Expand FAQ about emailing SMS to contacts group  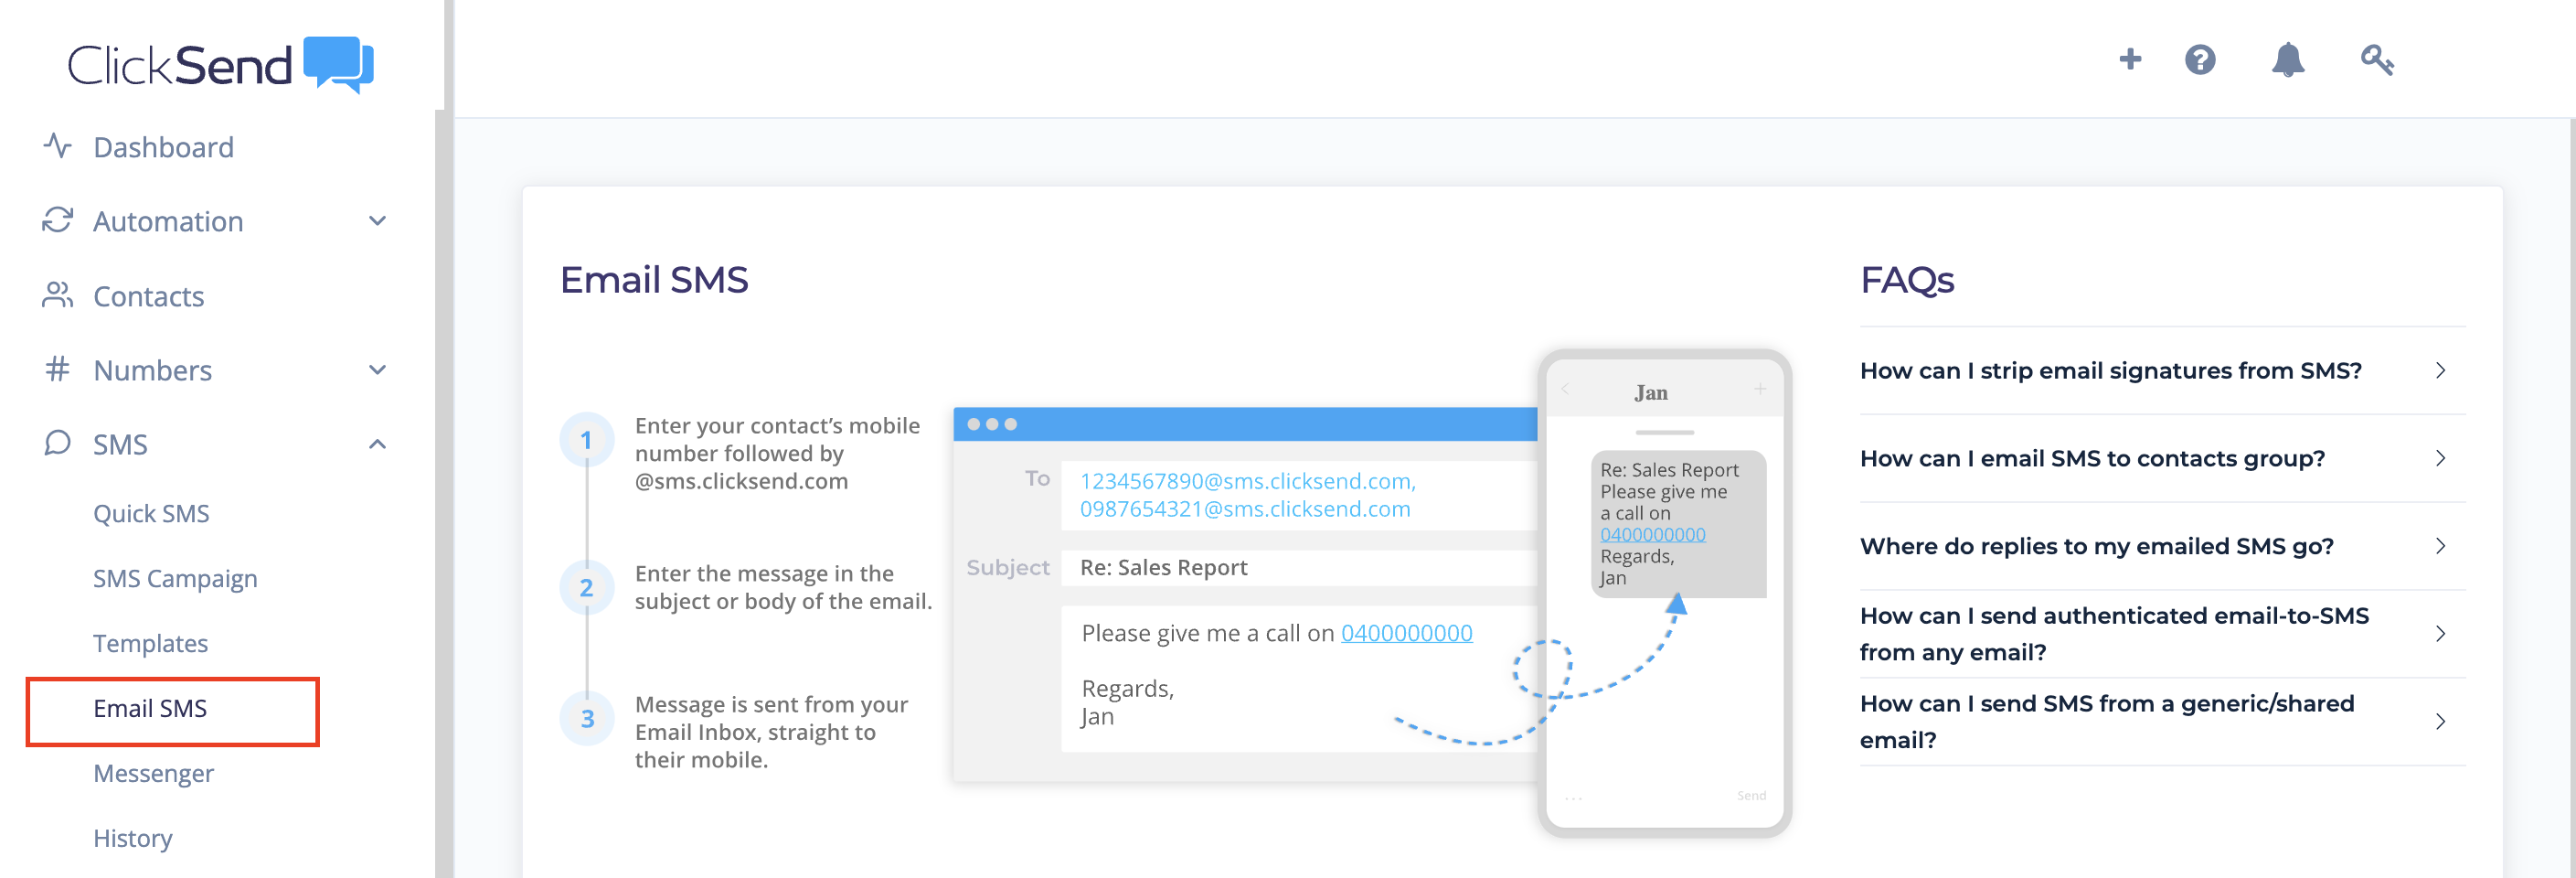point(2162,459)
